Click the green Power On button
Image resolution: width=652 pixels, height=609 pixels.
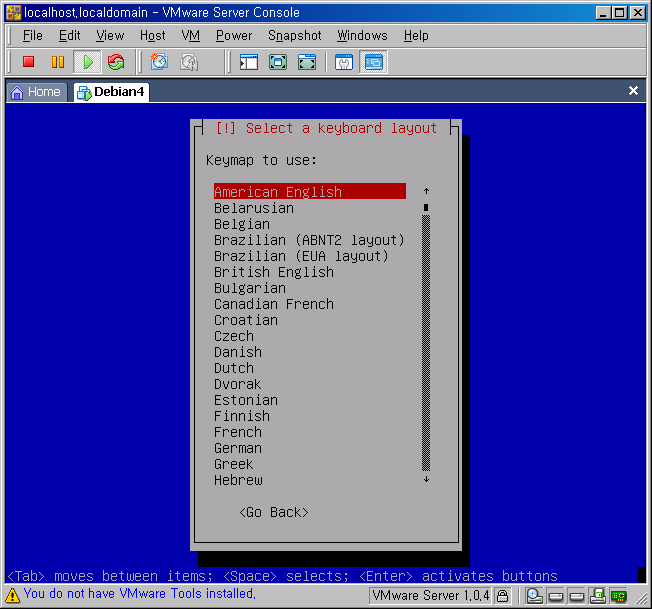pyautogui.click(x=87, y=62)
